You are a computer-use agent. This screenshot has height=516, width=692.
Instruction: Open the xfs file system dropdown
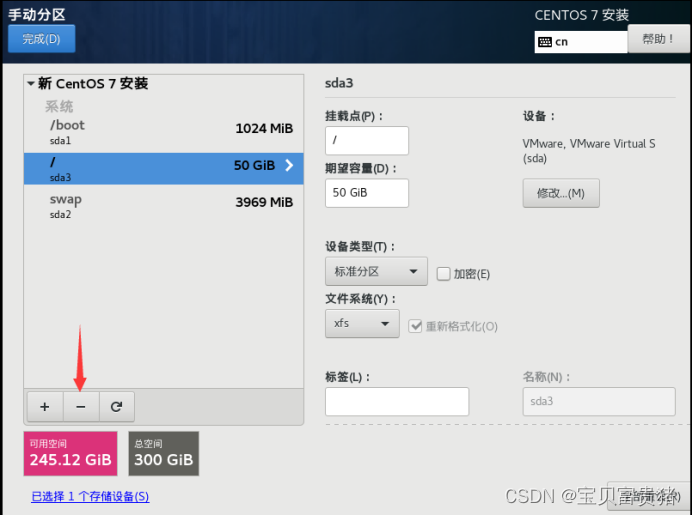tap(362, 324)
